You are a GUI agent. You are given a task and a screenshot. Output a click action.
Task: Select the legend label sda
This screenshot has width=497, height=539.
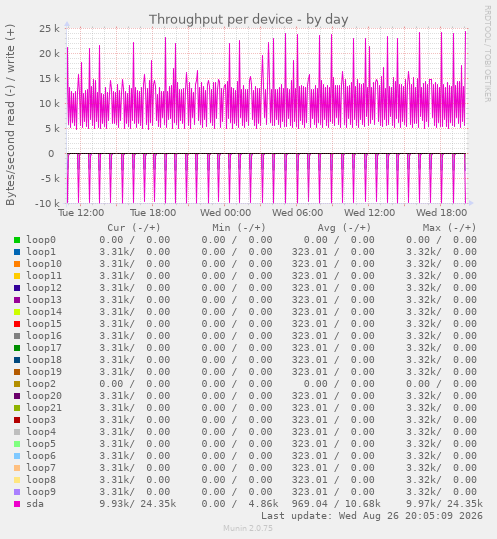pos(35,504)
